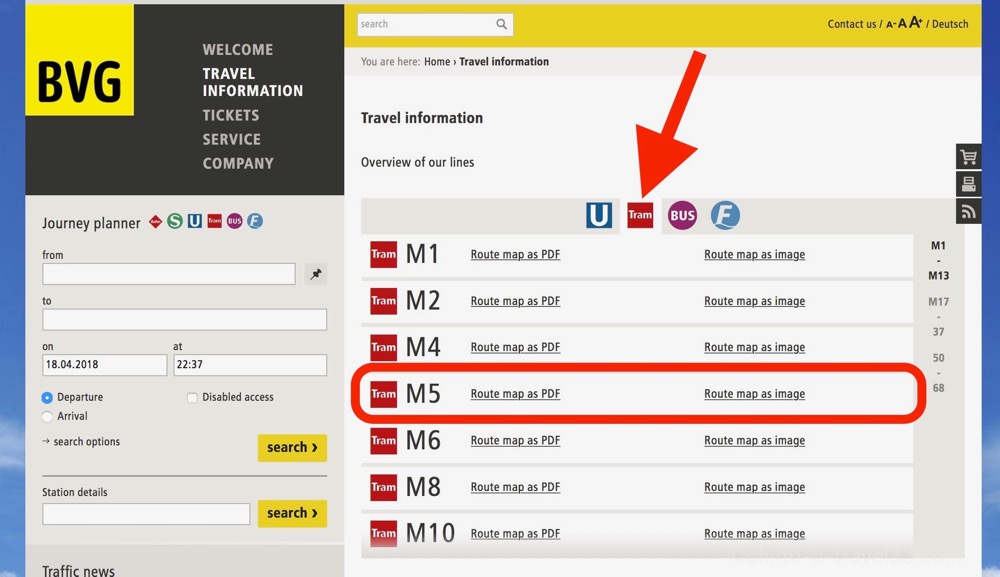The height and width of the screenshot is (577, 1000).
Task: Enable the Disabled access checkbox
Action: point(192,398)
